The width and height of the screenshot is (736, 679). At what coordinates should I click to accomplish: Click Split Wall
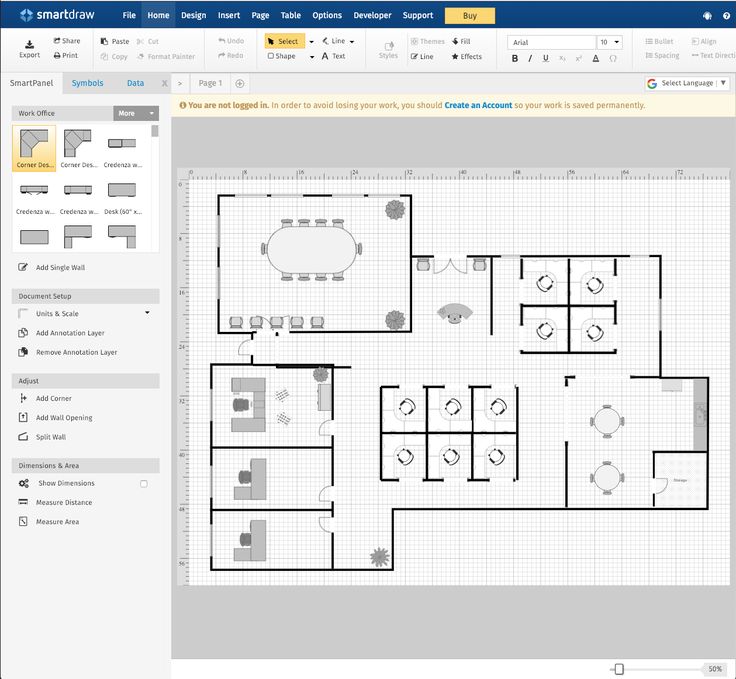coord(42,437)
